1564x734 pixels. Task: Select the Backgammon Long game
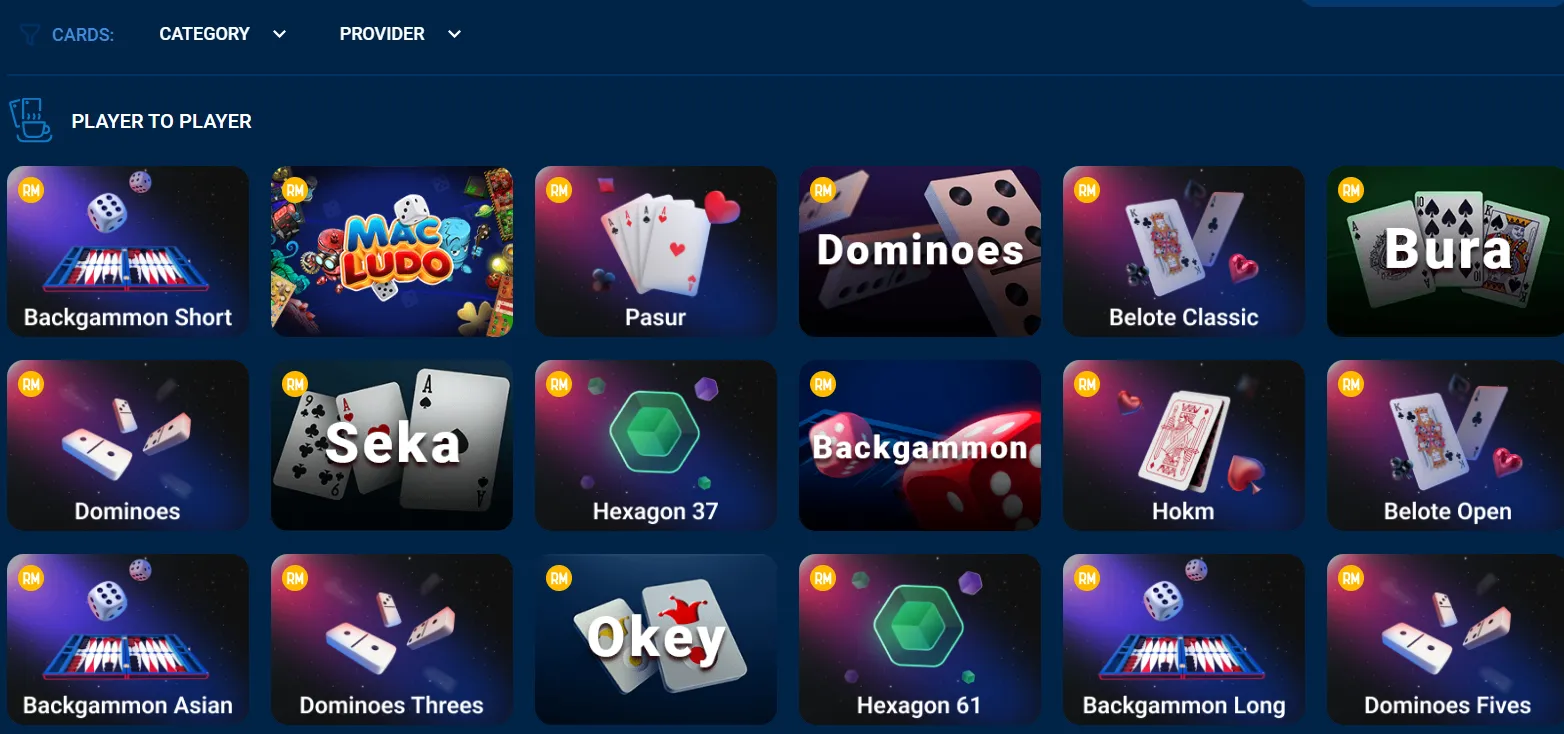[x=1184, y=639]
